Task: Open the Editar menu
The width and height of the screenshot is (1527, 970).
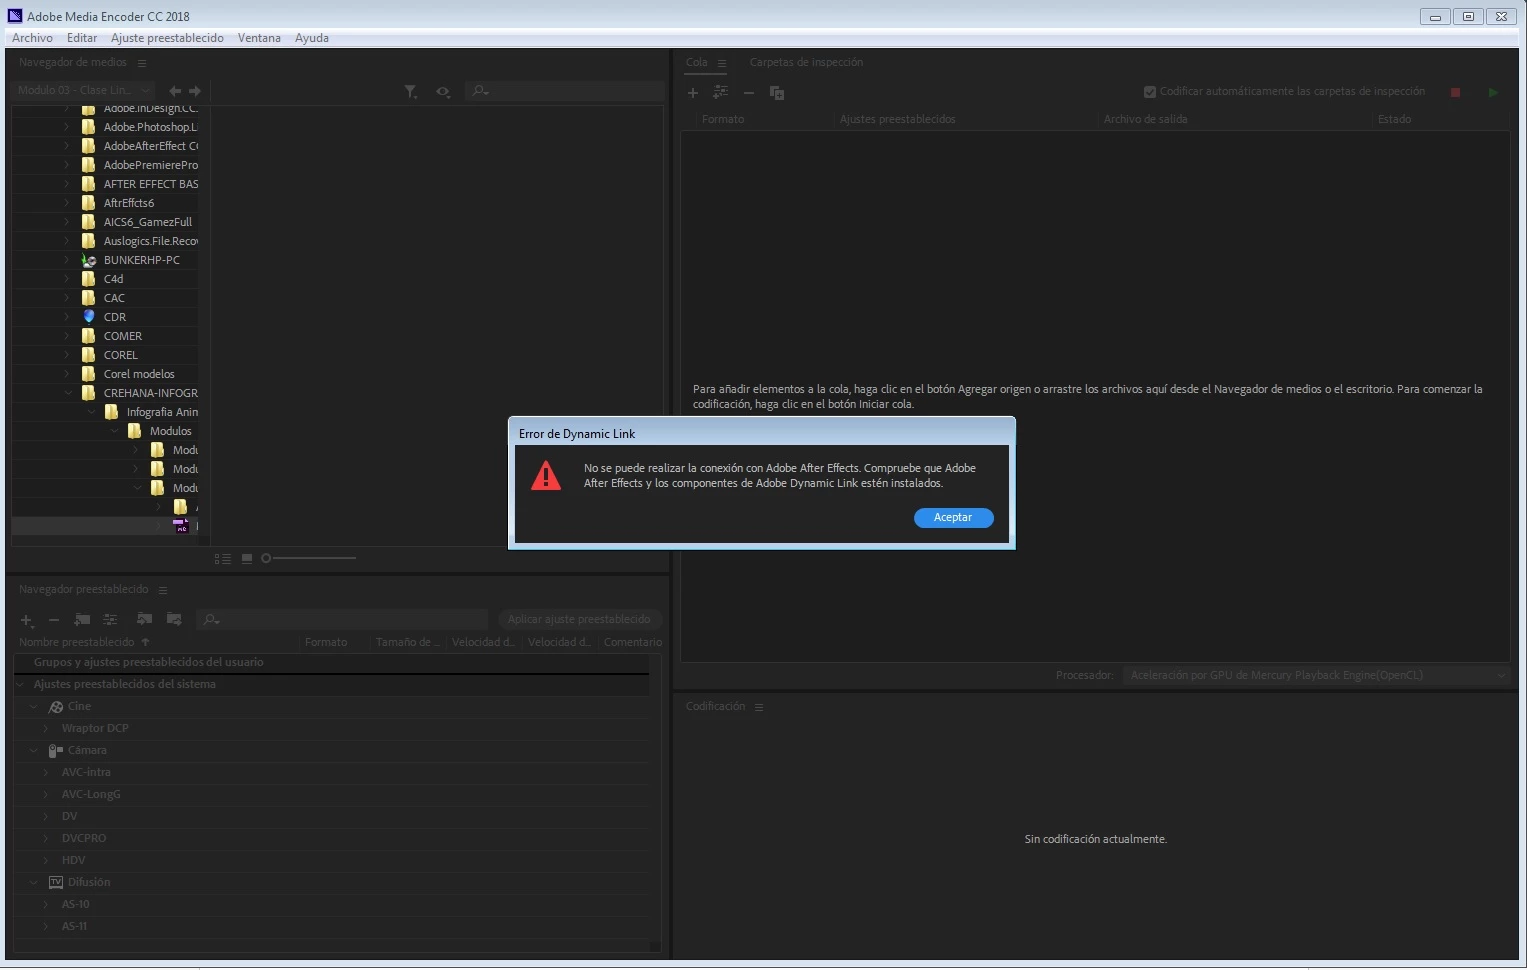Action: 82,38
